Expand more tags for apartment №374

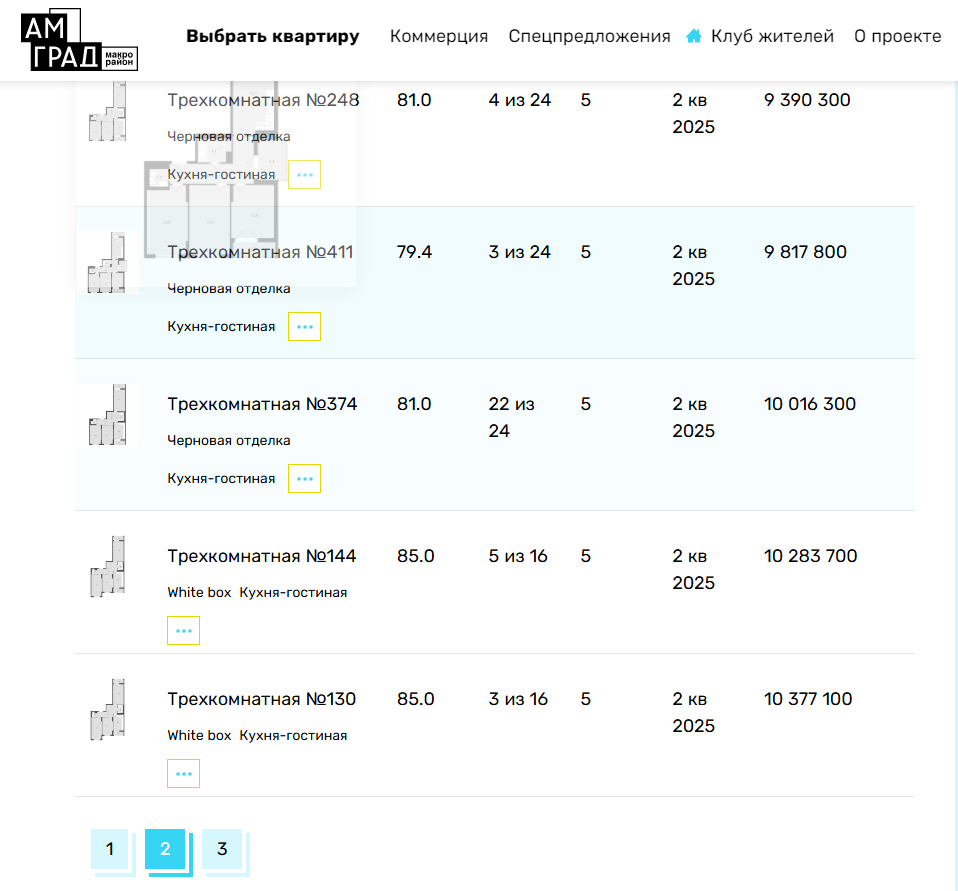coord(304,478)
